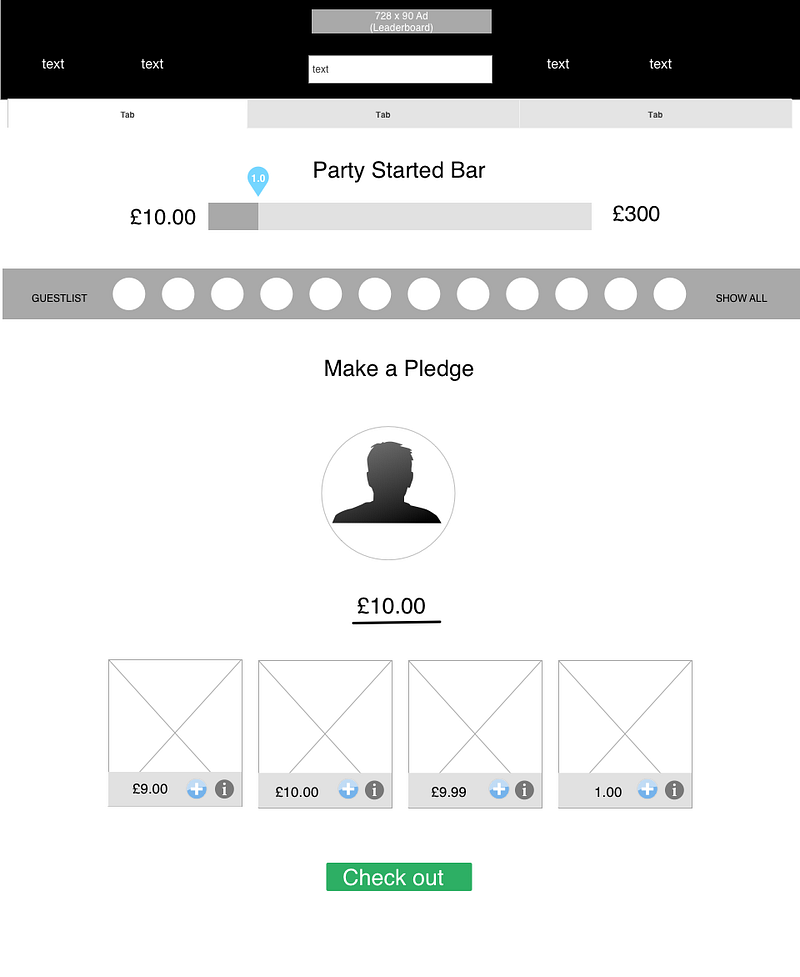Show info icon on the £10.00 item card
Screen dimensions: 800x977
pos(374,790)
